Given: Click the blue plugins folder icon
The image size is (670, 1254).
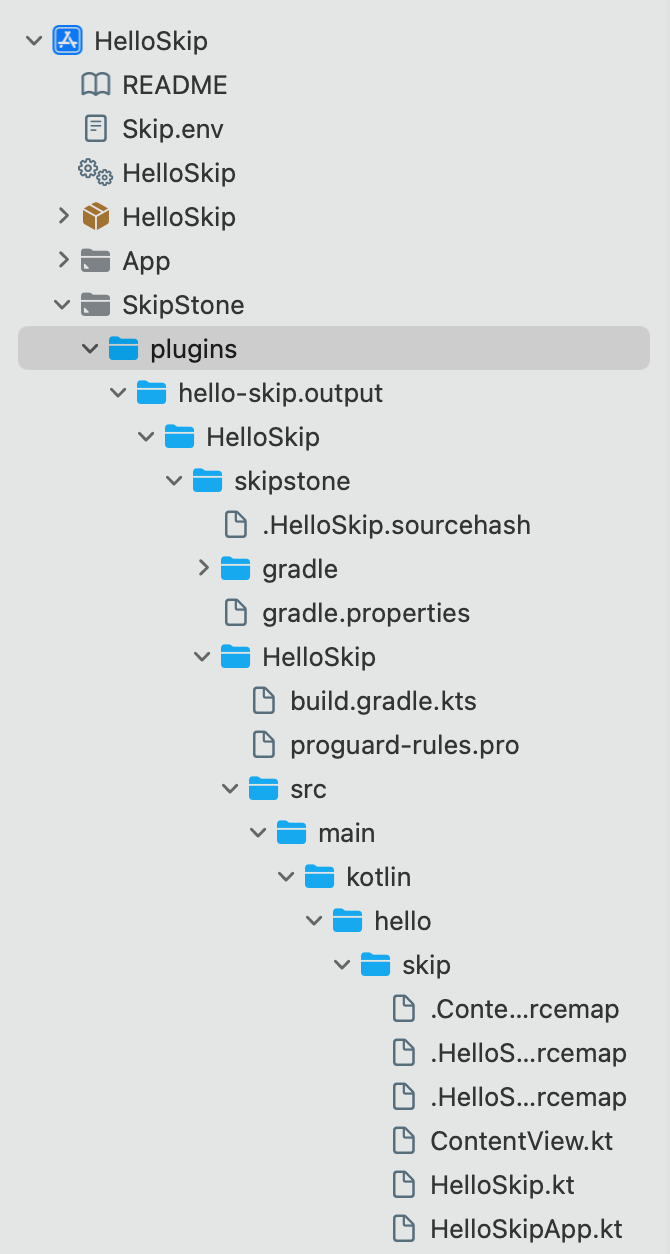Looking at the screenshot, I should [124, 349].
